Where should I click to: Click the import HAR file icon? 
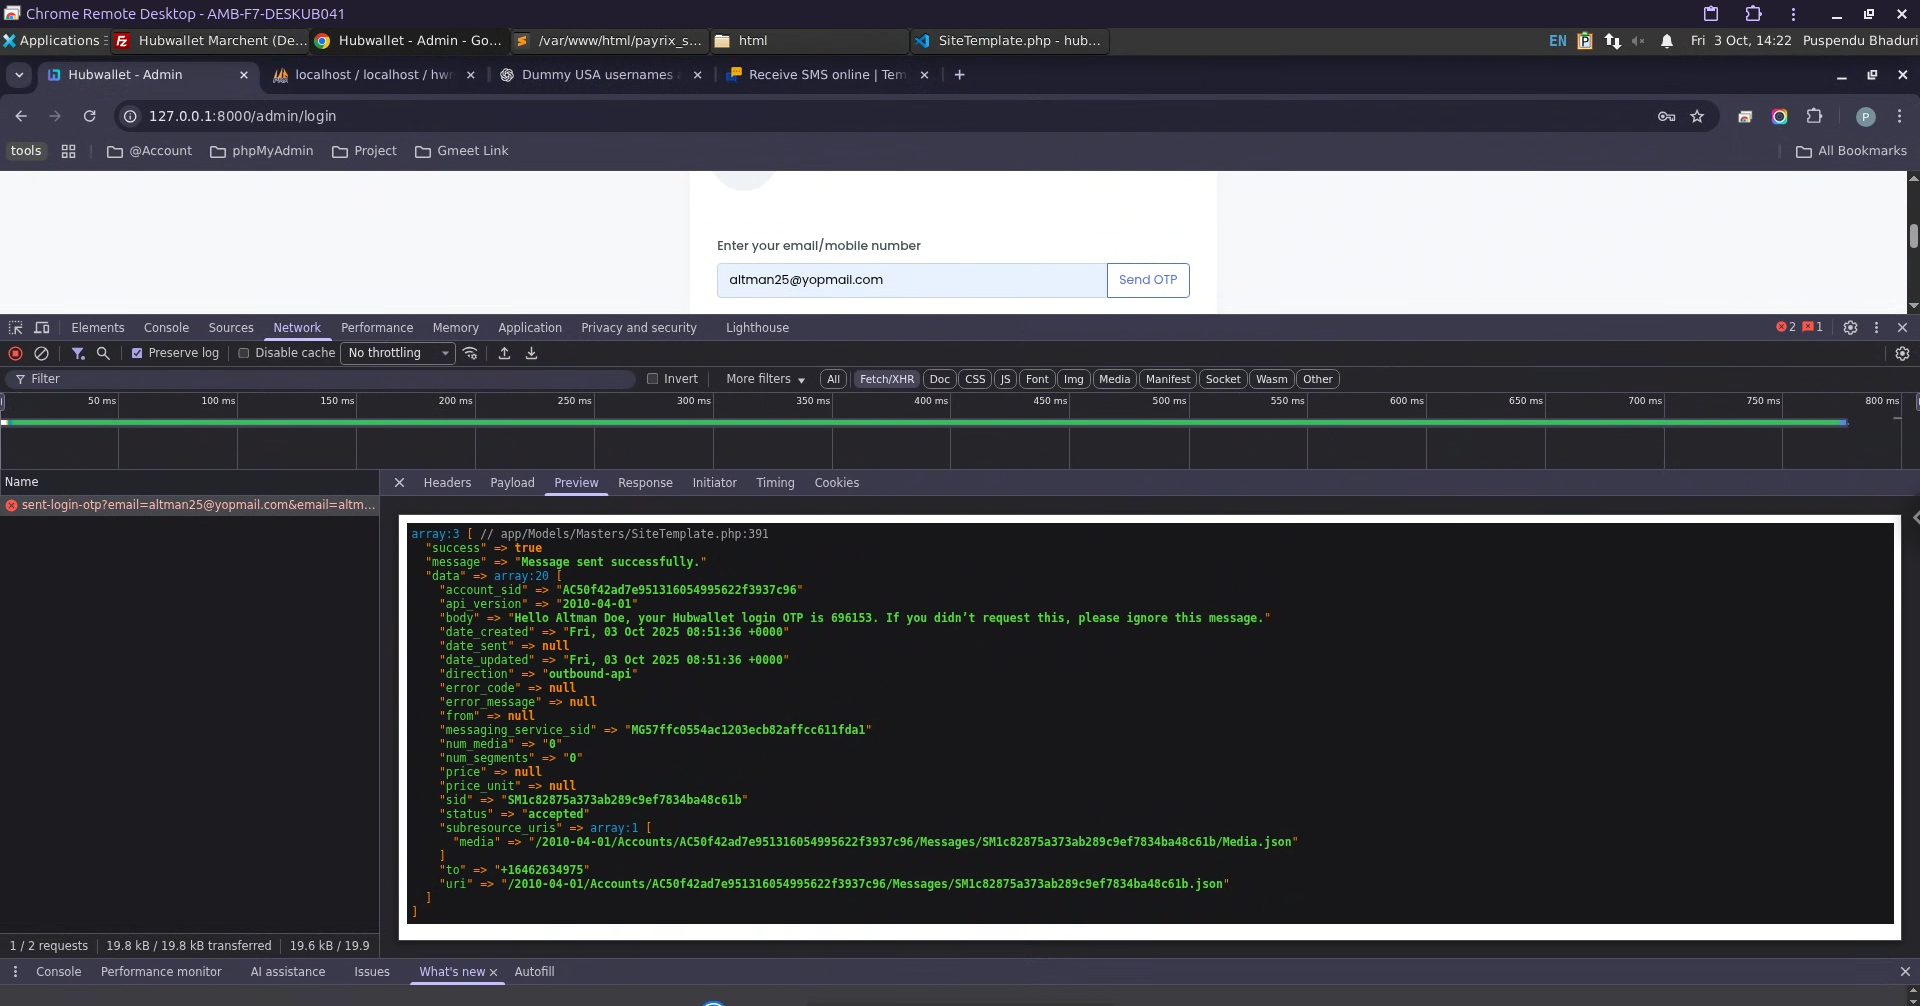(504, 353)
